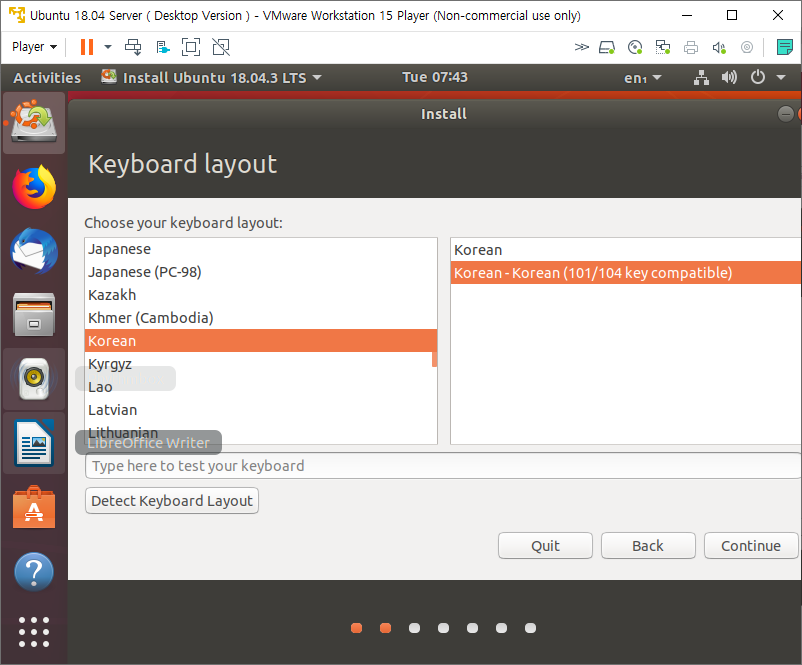
Task: Click the wired network status icon
Action: pos(701,78)
